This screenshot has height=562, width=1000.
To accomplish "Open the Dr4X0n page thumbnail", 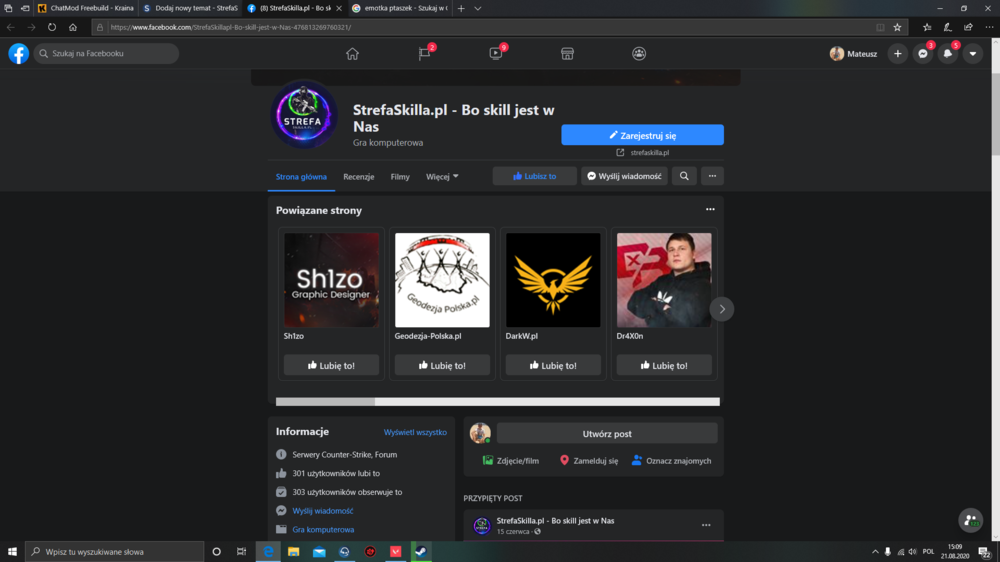I will coord(664,280).
